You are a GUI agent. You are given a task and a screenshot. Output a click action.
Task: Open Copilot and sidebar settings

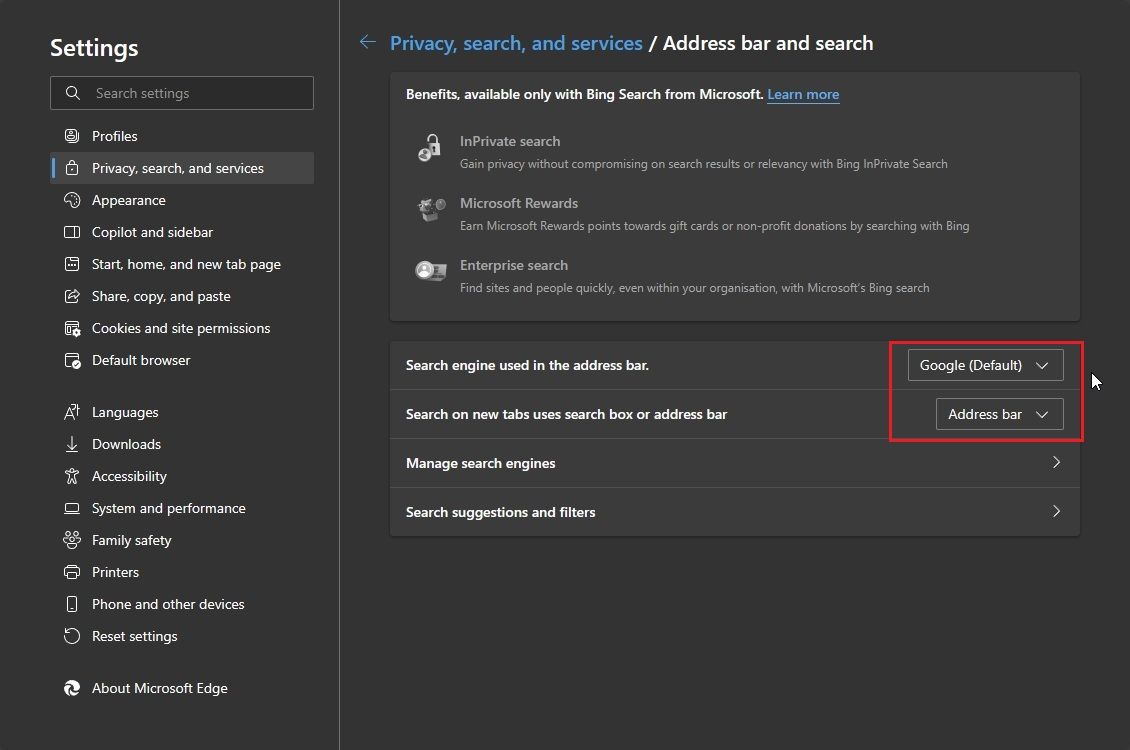point(182,232)
